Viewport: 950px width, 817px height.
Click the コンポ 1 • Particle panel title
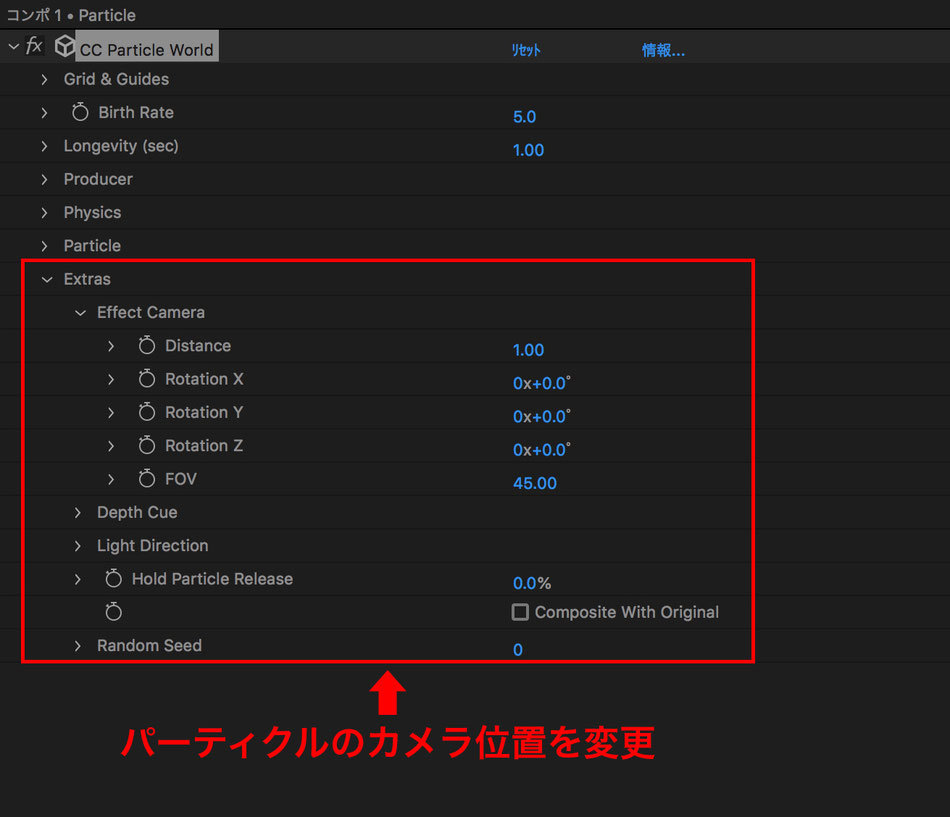pos(71,15)
